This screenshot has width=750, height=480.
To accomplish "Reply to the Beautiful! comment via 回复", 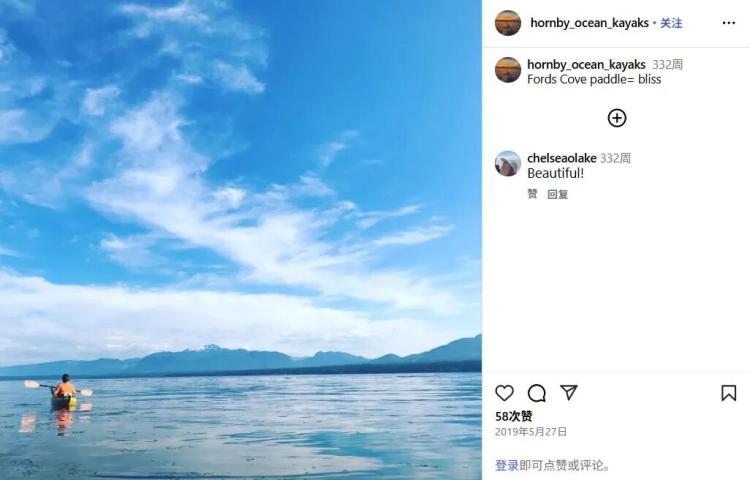I will 558,194.
